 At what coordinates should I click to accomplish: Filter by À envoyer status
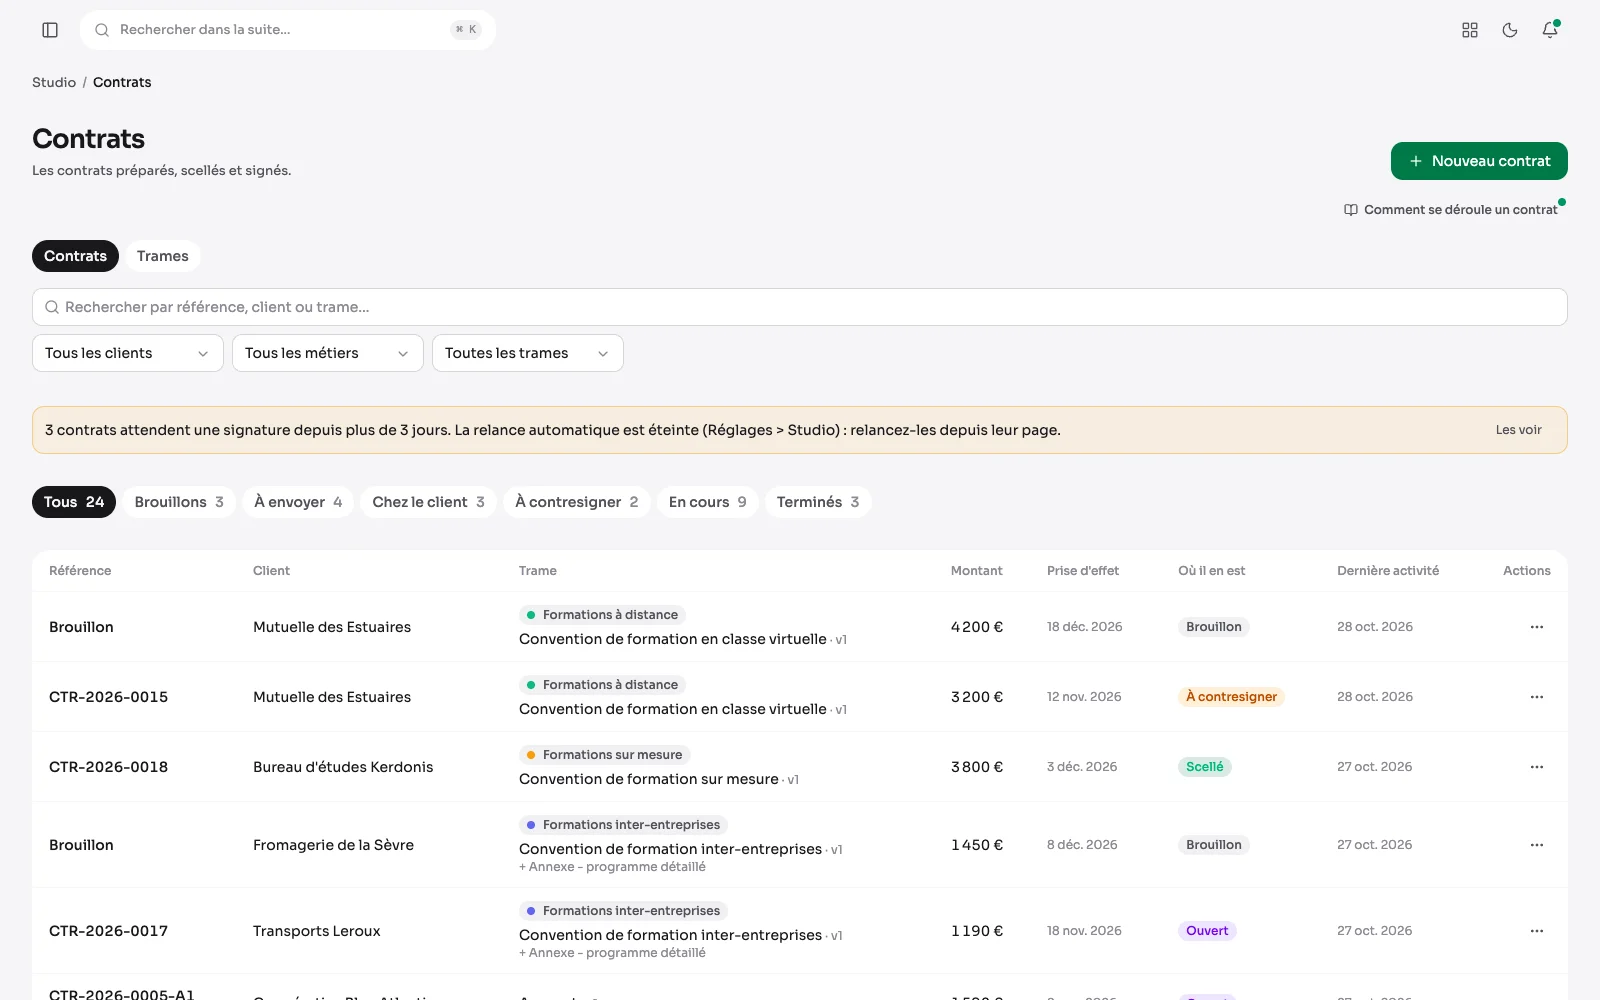[298, 502]
